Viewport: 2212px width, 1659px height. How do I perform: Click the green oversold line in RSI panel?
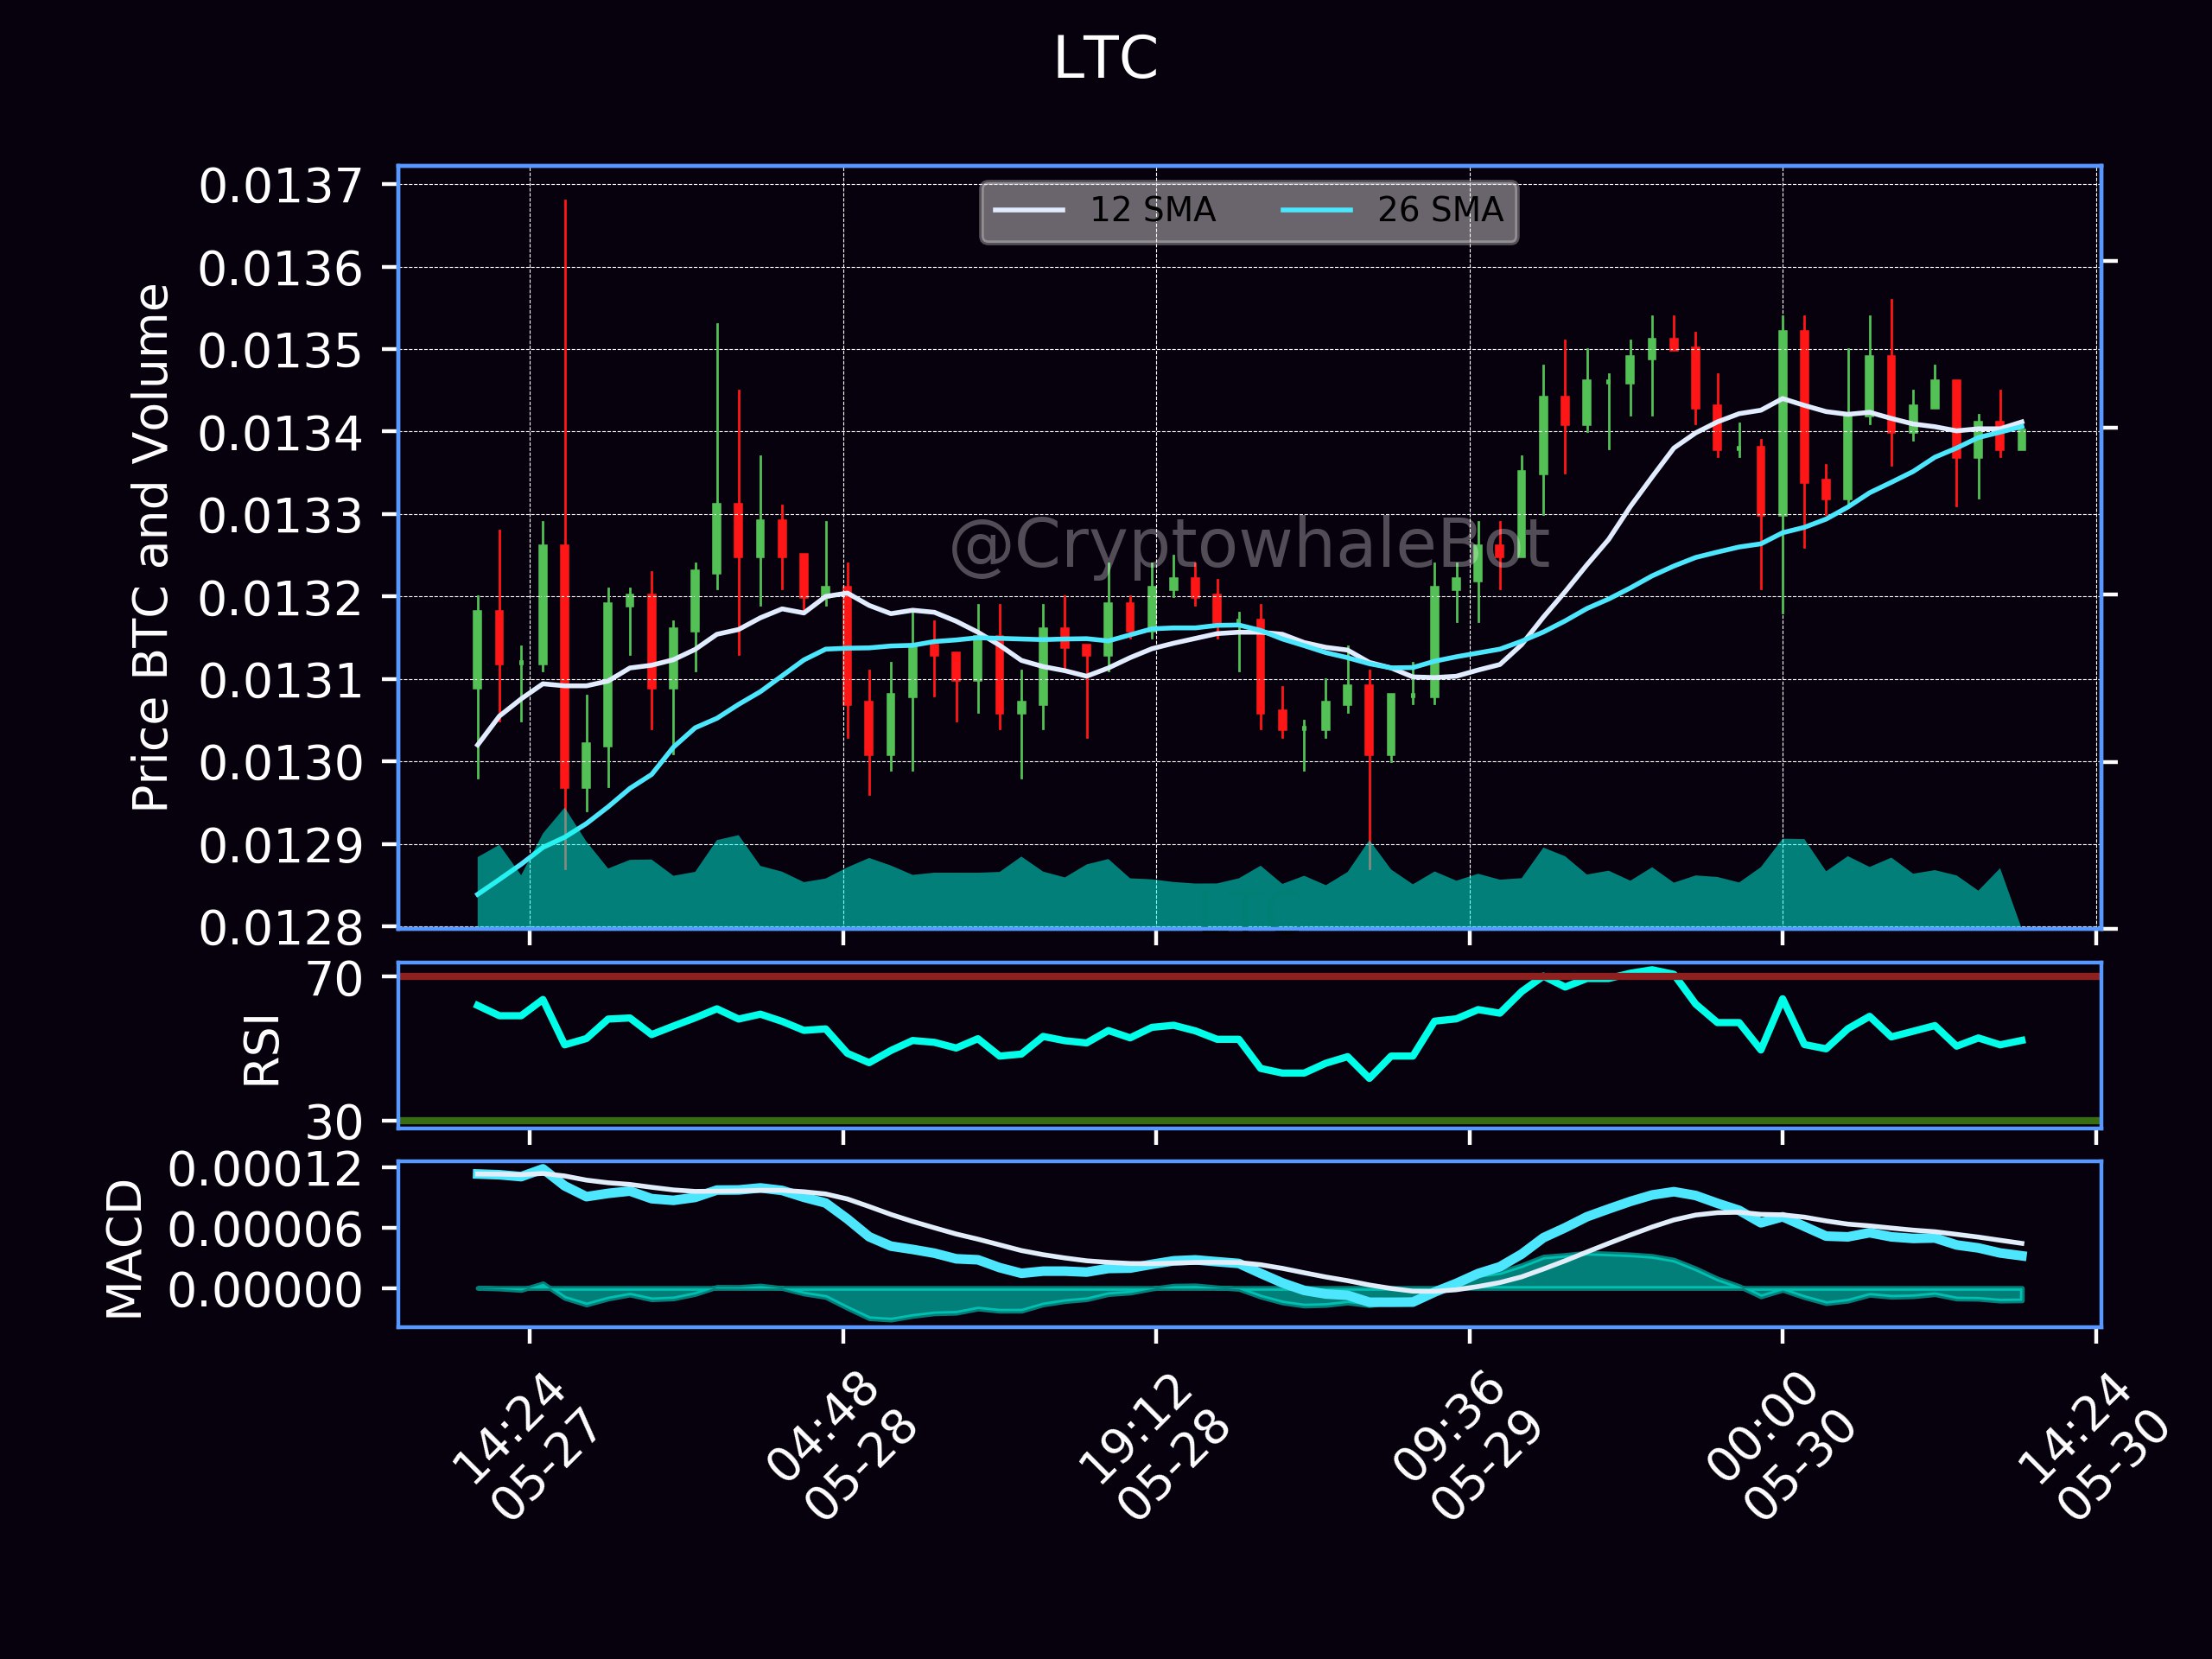(x=1250, y=1121)
